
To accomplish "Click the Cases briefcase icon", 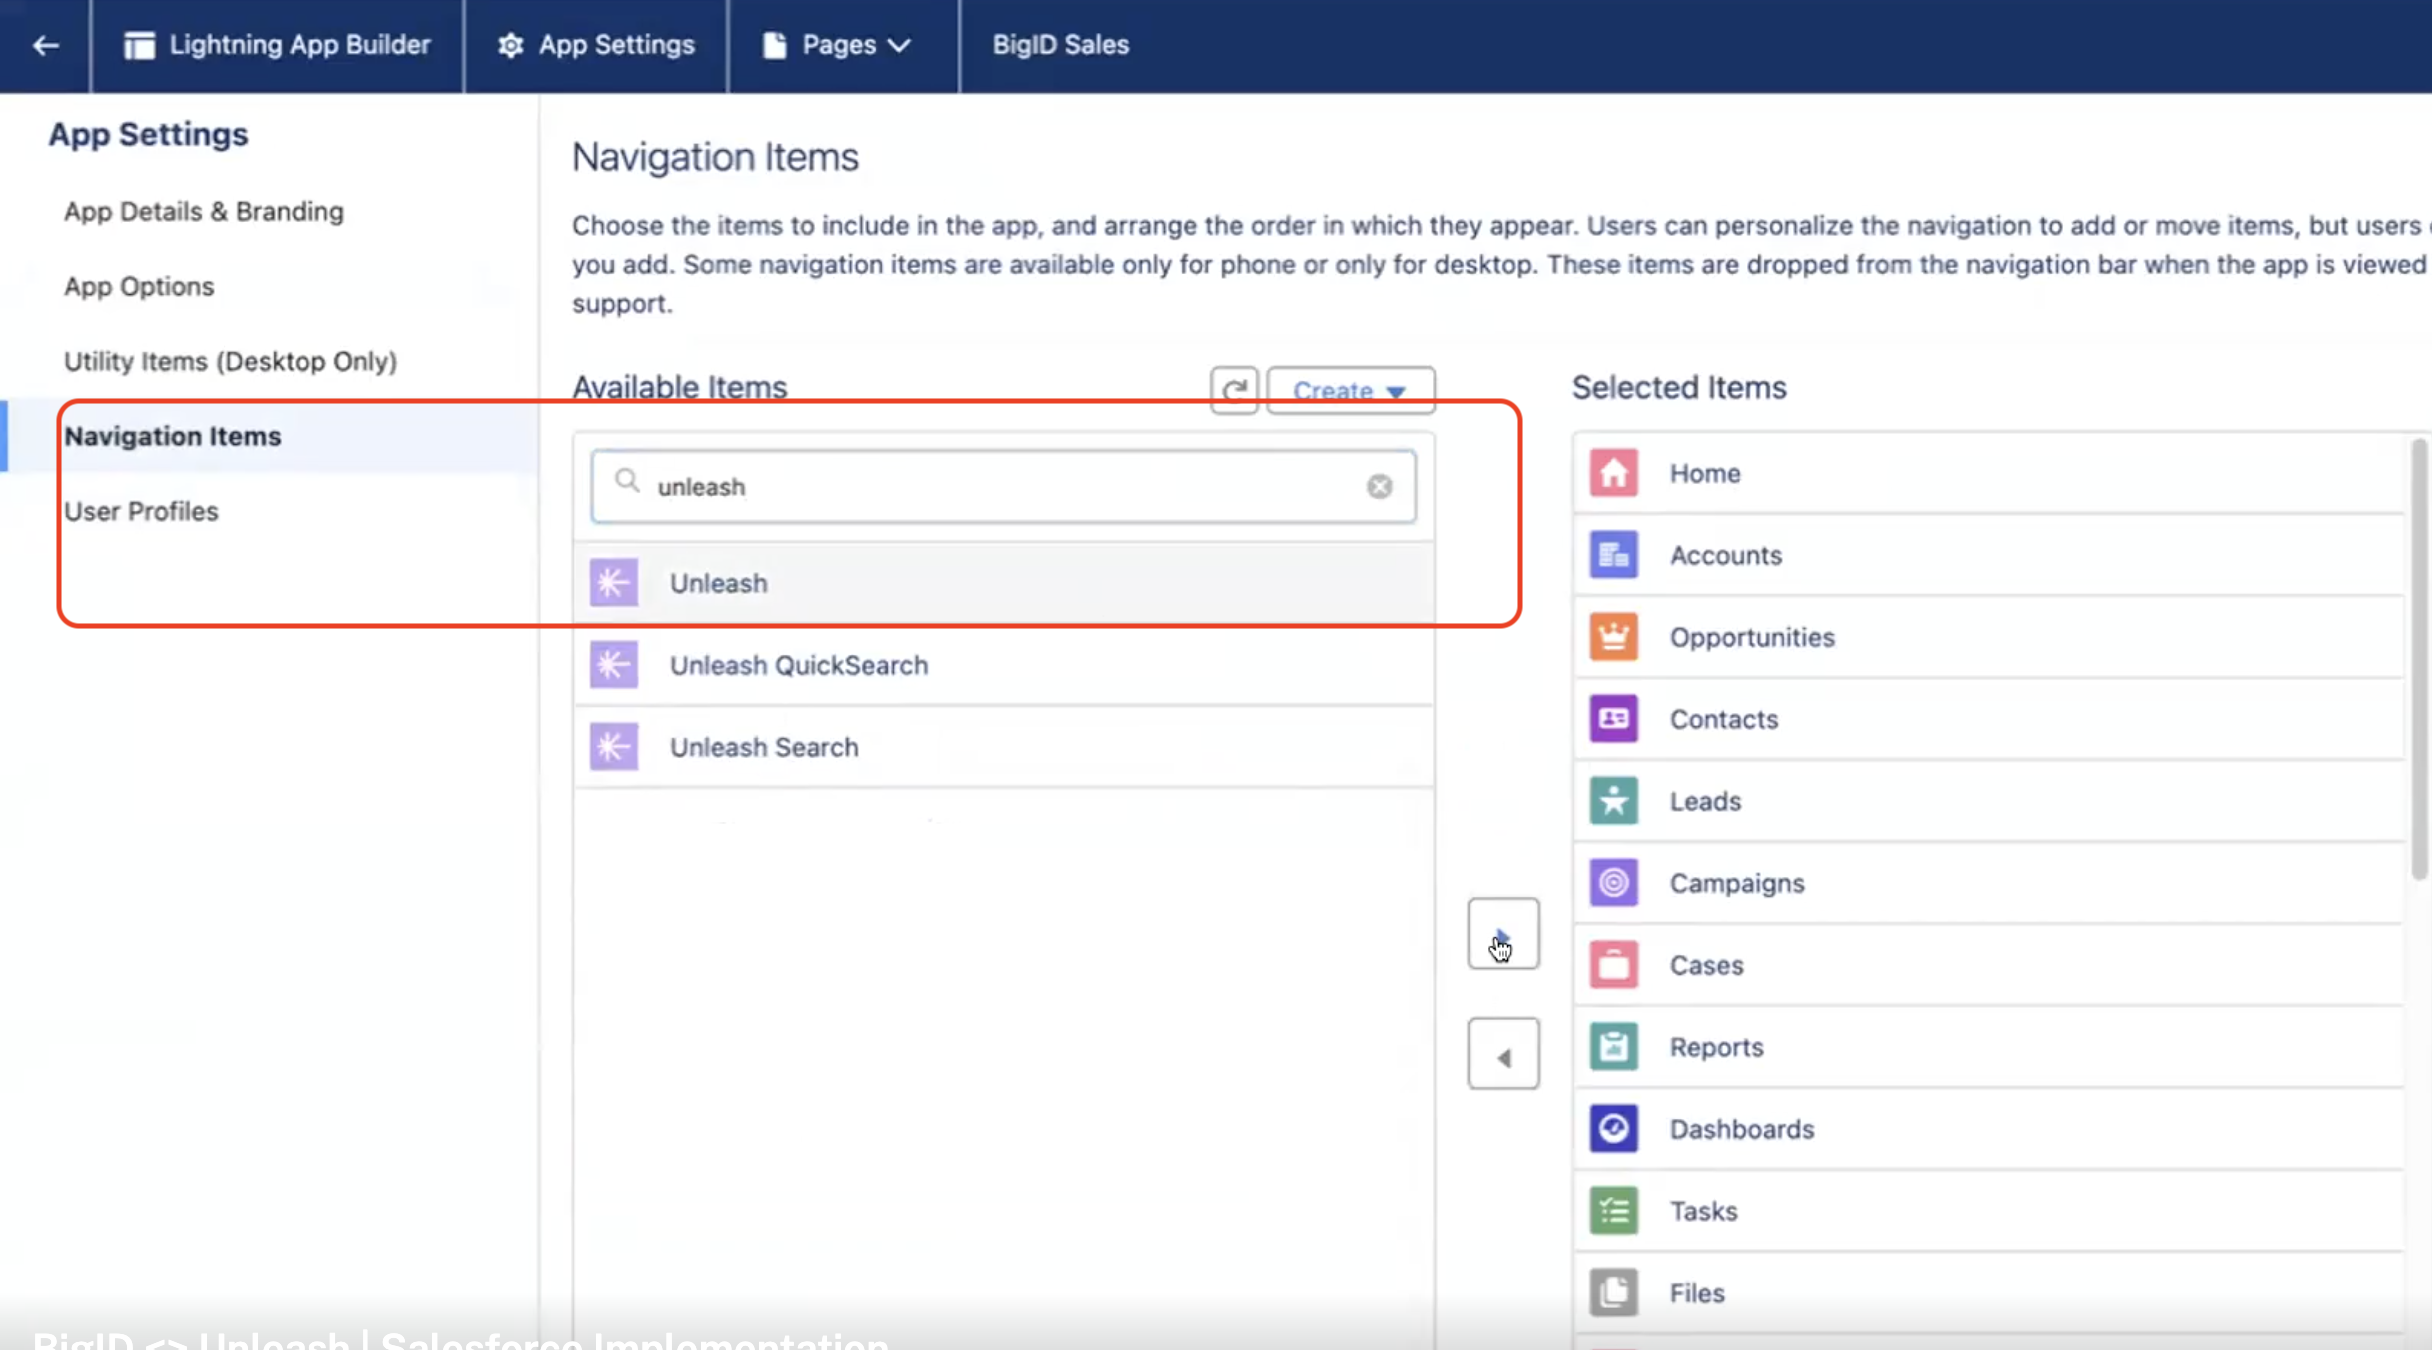I will click(x=1613, y=965).
